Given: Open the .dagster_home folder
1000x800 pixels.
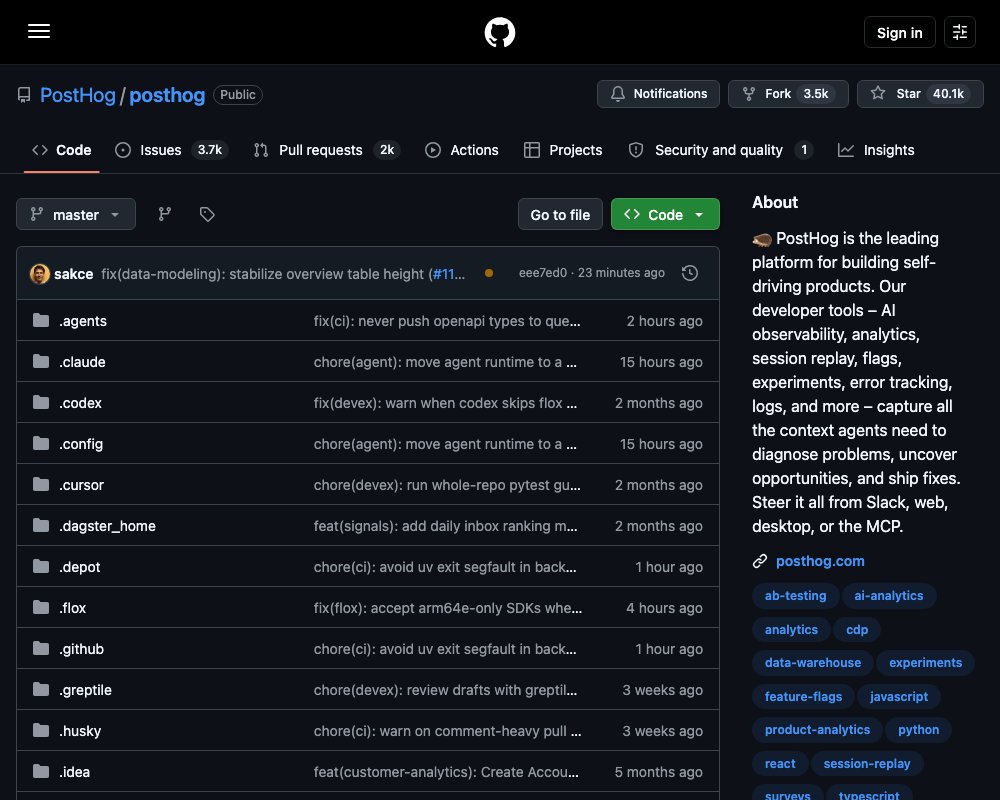Looking at the screenshot, I should pos(107,526).
